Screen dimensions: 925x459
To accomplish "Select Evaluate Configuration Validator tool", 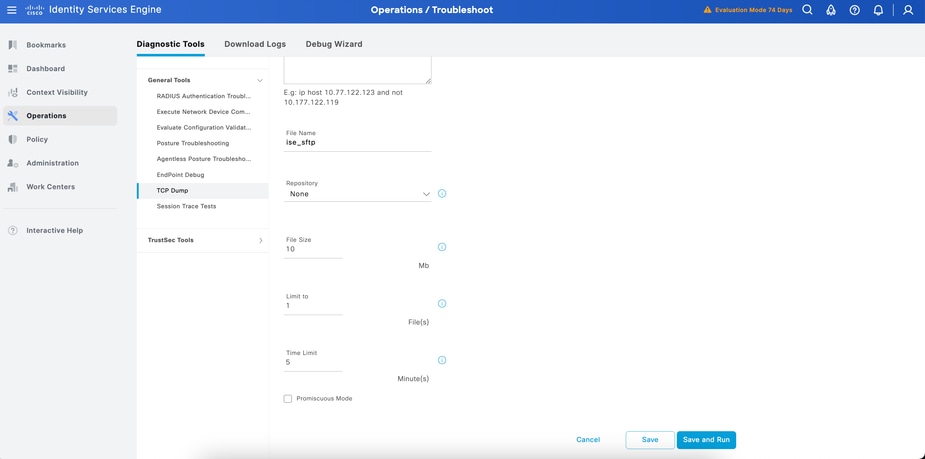I will click(203, 127).
